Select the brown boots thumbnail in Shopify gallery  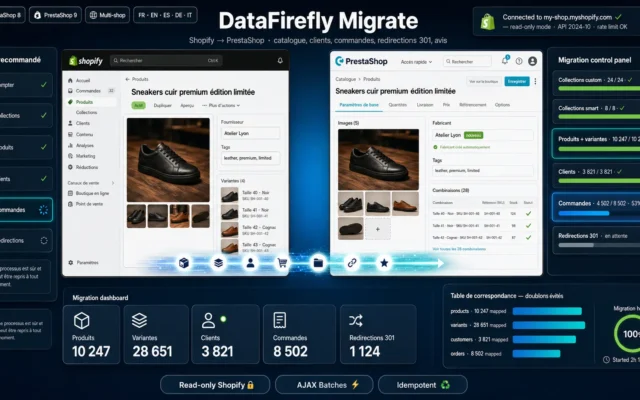179,216
